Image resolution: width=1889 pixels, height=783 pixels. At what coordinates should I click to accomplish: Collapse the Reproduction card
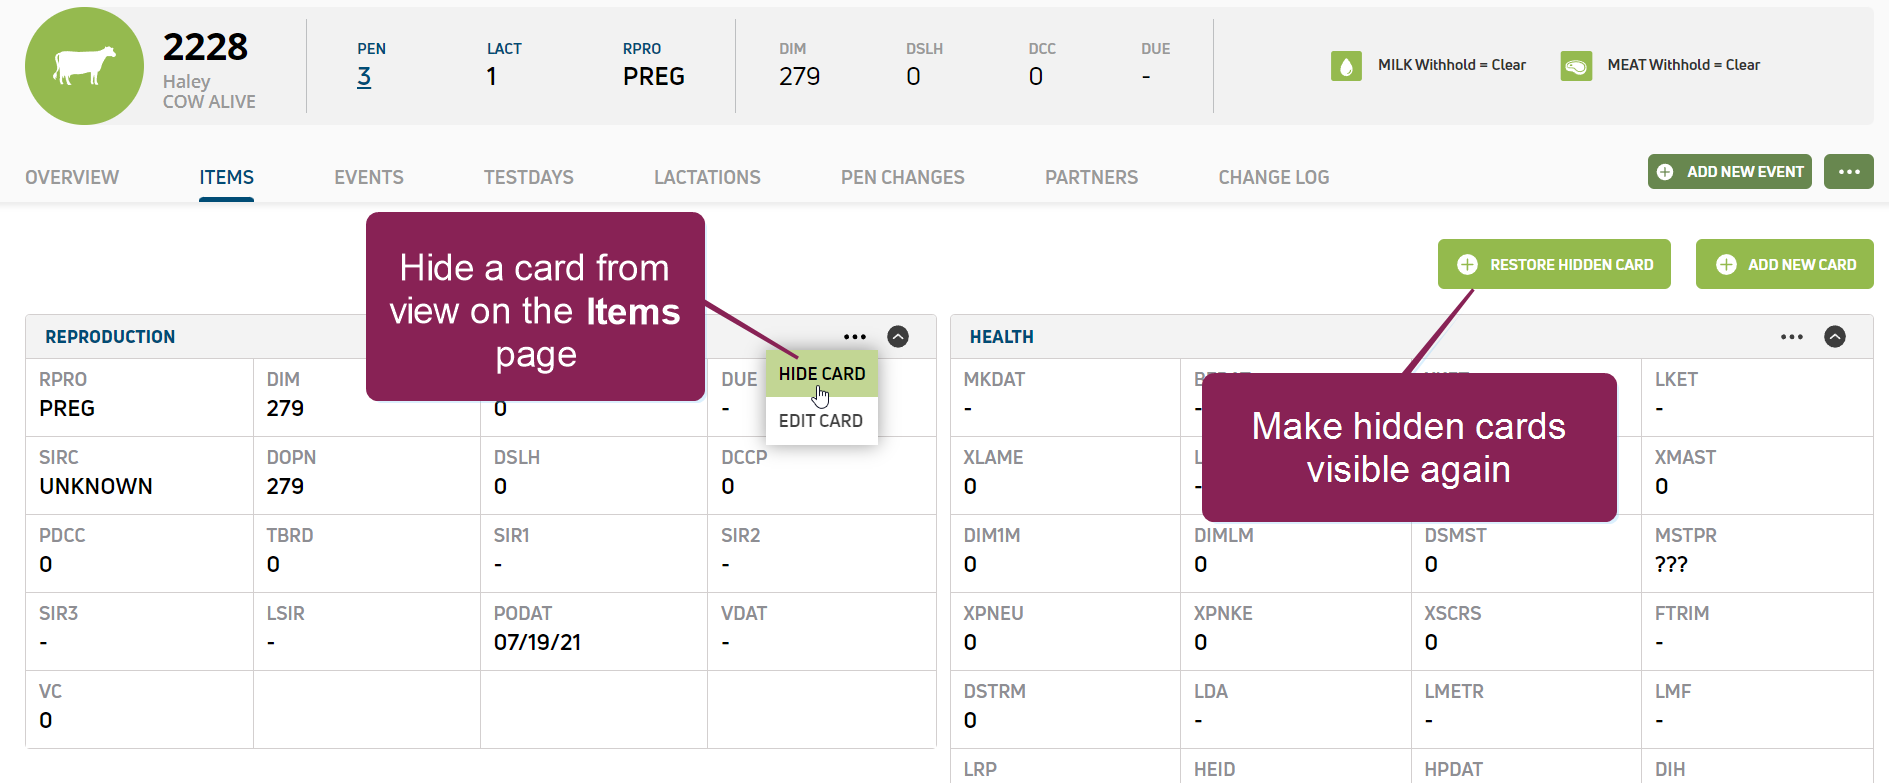(x=898, y=337)
